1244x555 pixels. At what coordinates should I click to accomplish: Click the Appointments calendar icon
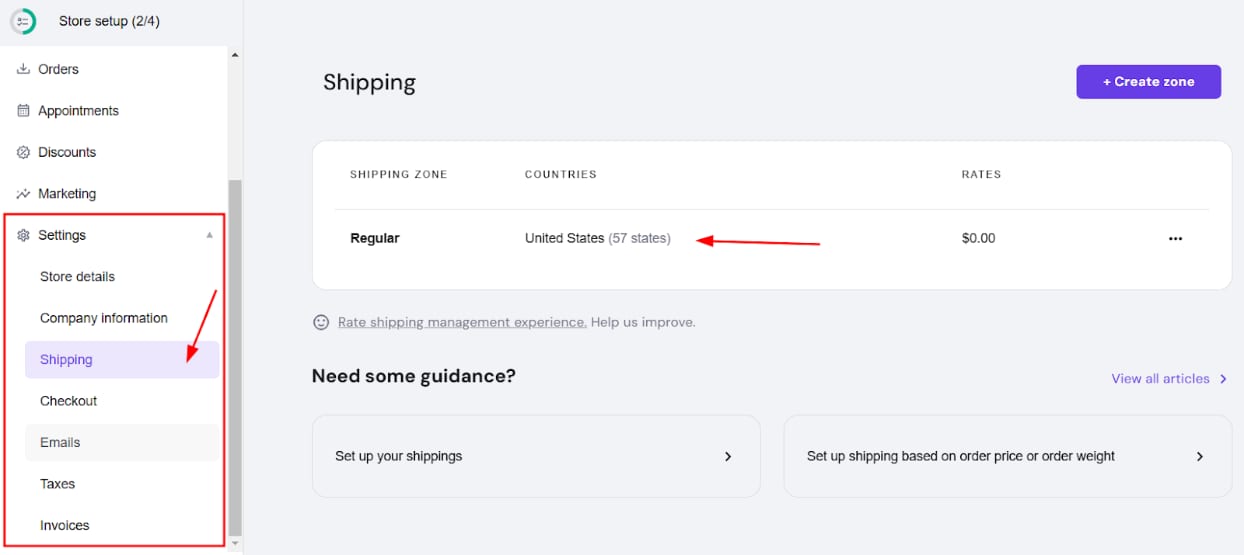point(24,111)
